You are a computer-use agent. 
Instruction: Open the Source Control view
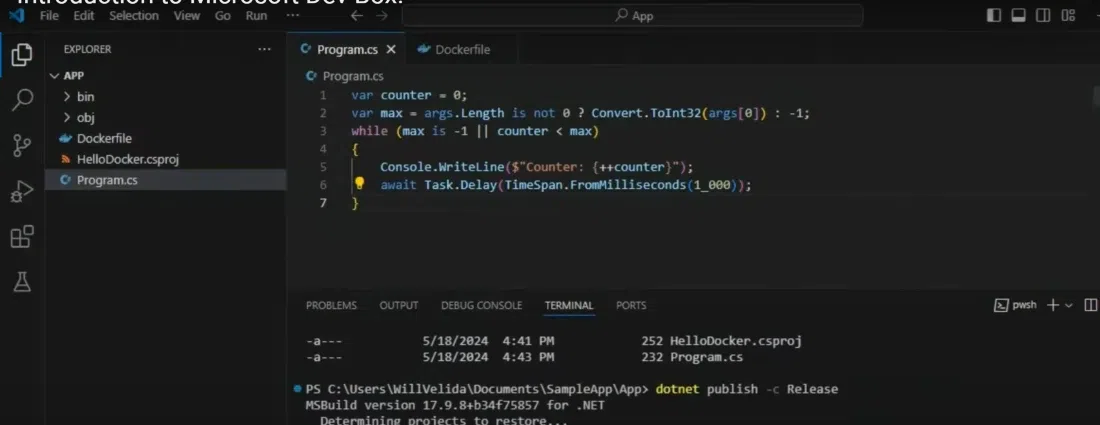pos(22,145)
